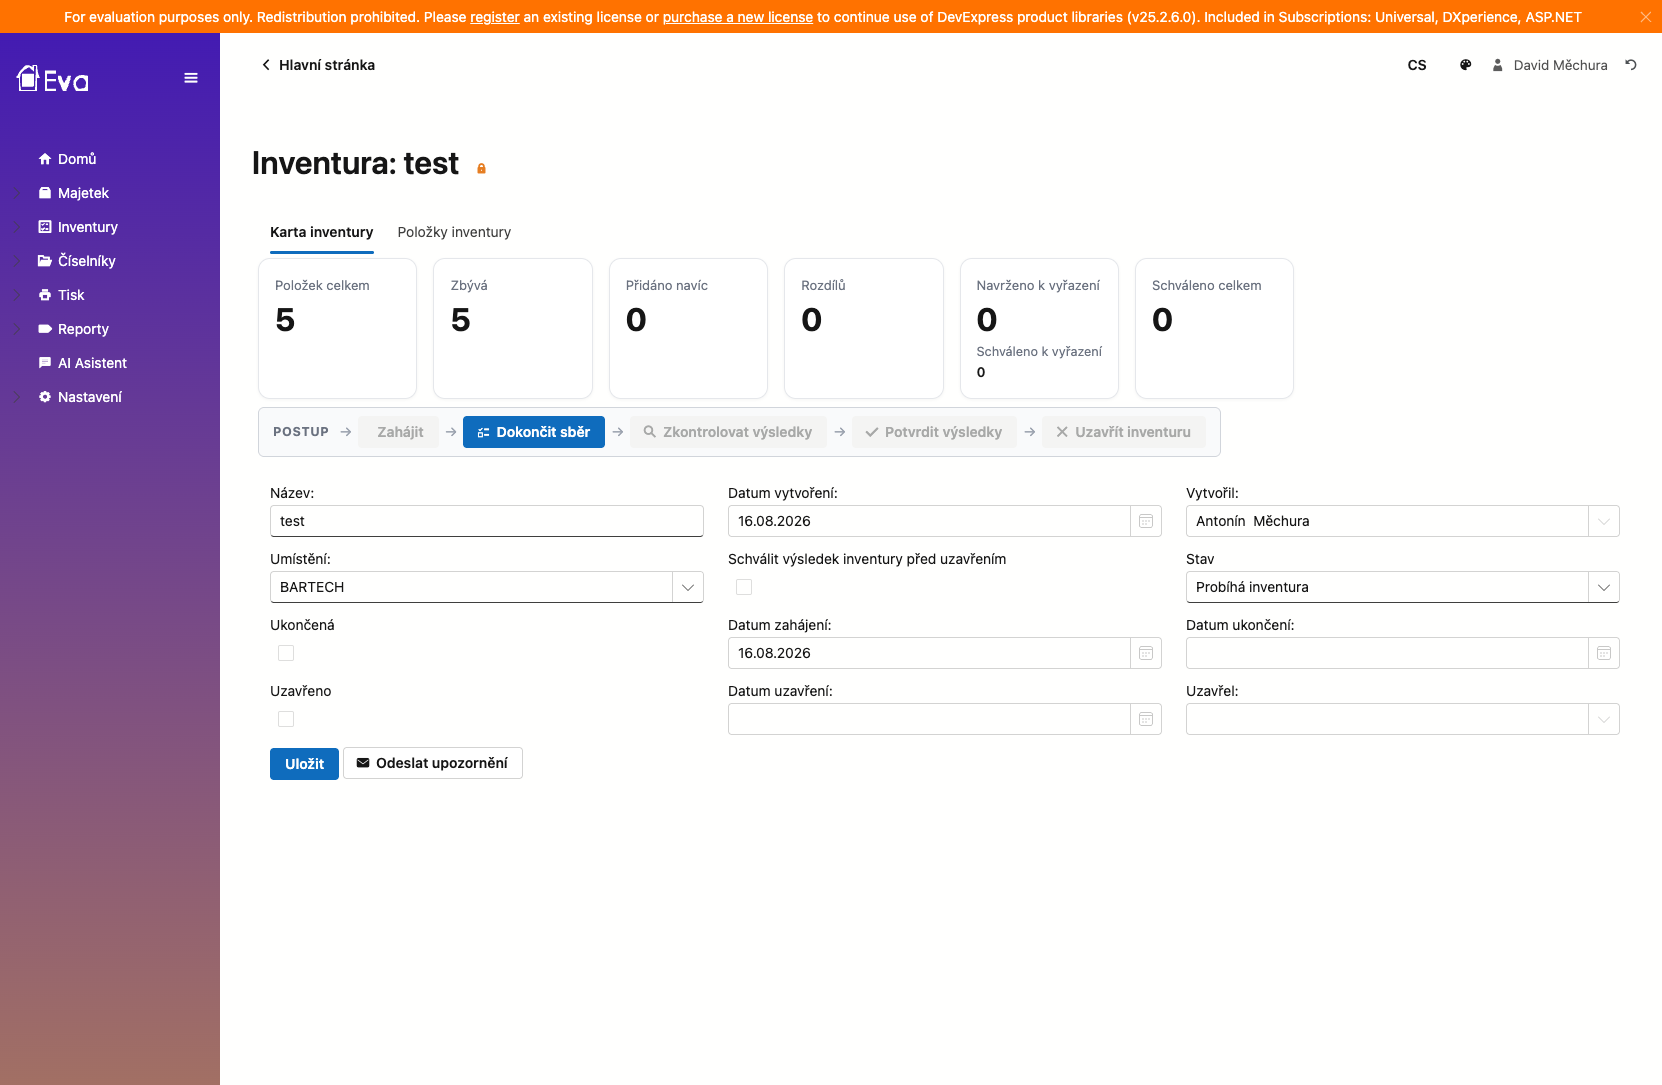The width and height of the screenshot is (1662, 1085).
Task: Open Domů in sidebar
Action: click(x=77, y=159)
